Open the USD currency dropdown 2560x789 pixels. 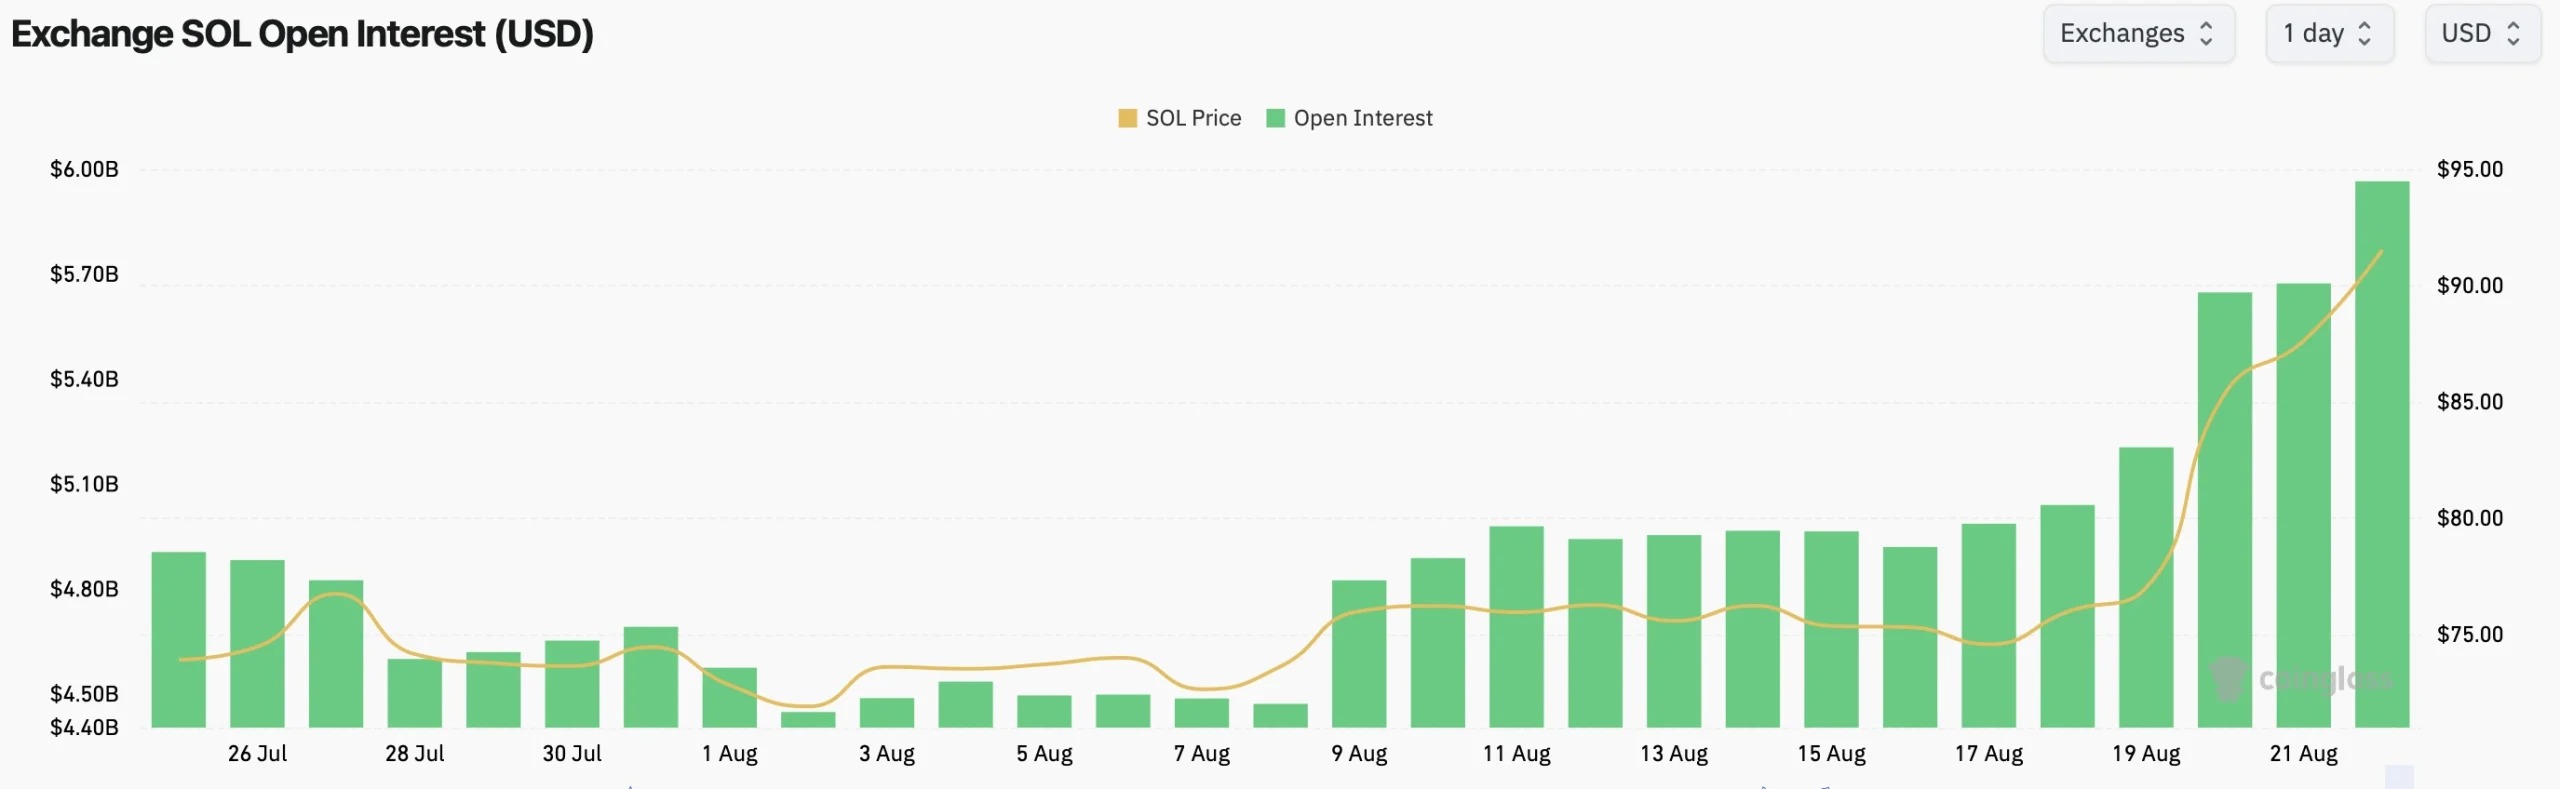[x=2483, y=34]
